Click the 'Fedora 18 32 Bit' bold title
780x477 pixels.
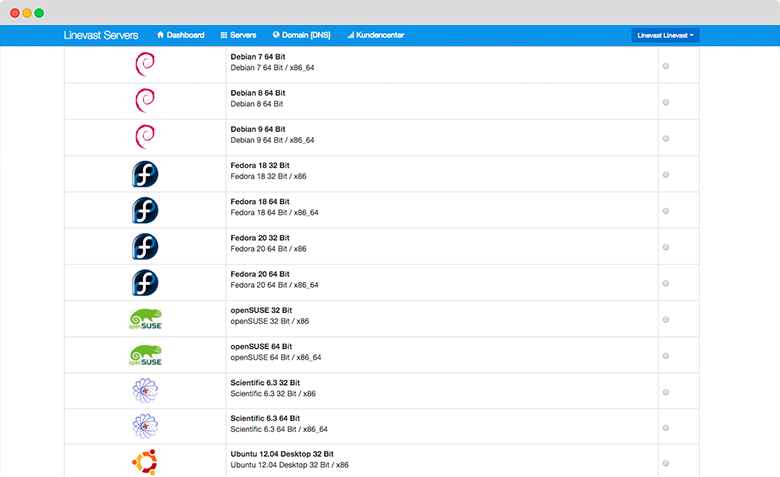[x=260, y=166]
